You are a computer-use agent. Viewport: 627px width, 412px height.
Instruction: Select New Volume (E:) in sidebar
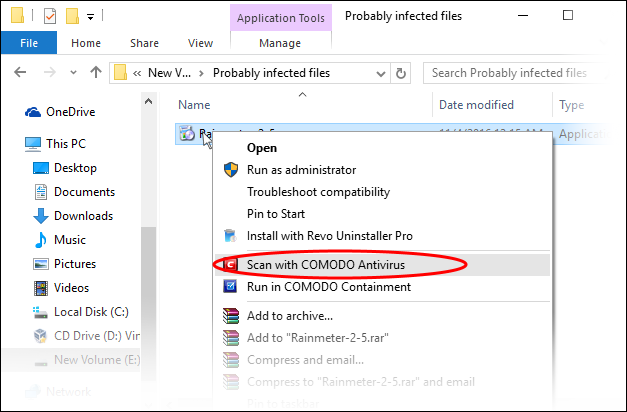click(x=86, y=360)
